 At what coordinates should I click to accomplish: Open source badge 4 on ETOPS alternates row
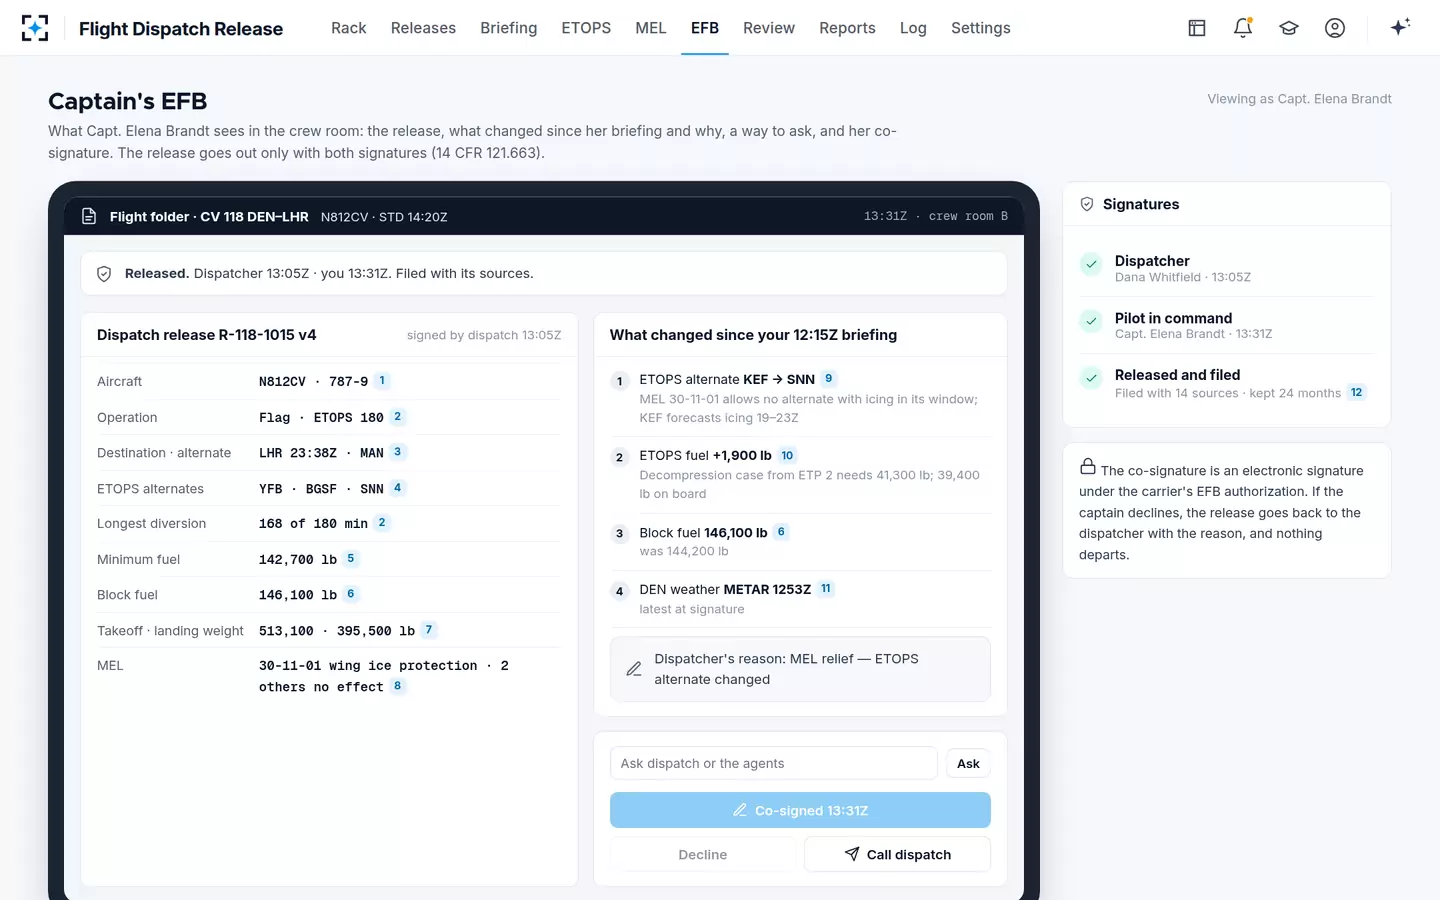click(x=397, y=488)
